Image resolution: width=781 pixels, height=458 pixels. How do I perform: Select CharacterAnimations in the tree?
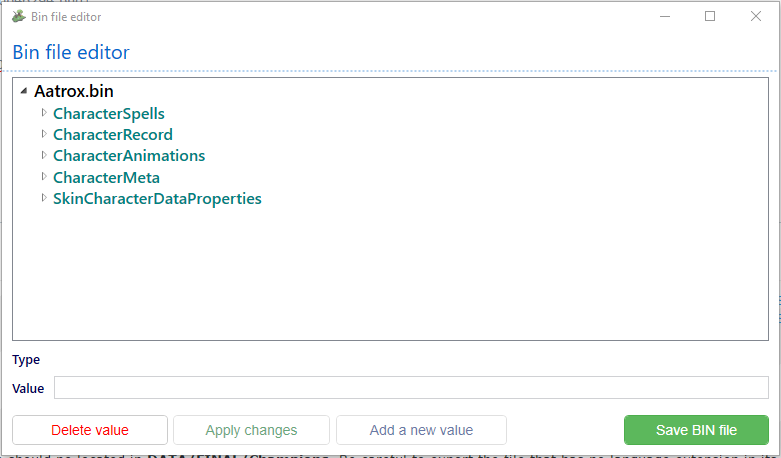coord(129,156)
